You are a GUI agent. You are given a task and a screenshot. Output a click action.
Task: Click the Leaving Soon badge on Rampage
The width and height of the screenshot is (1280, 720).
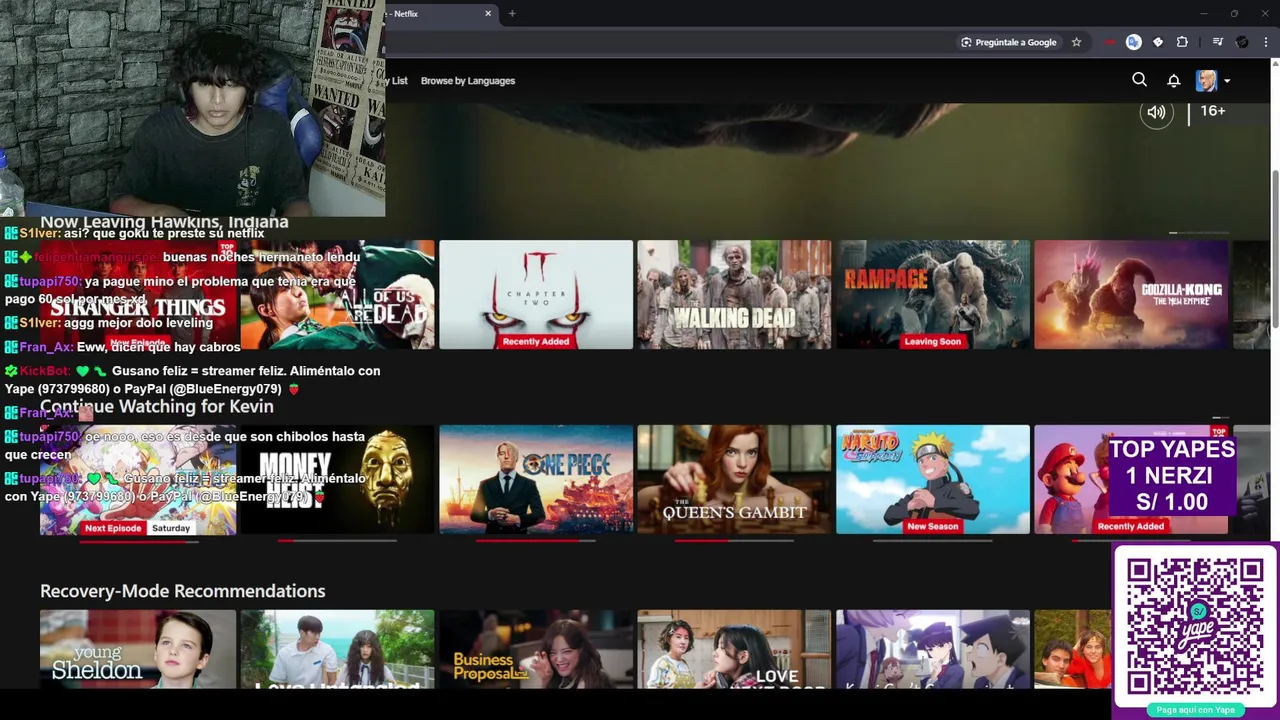coord(932,341)
